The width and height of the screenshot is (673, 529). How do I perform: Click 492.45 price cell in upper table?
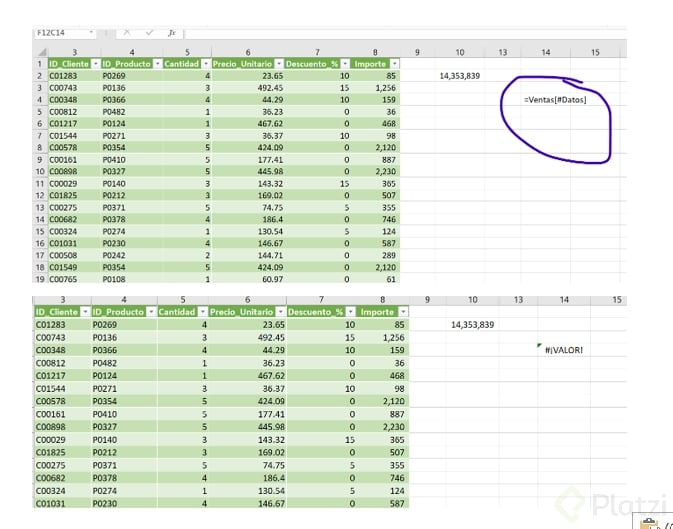(248, 88)
